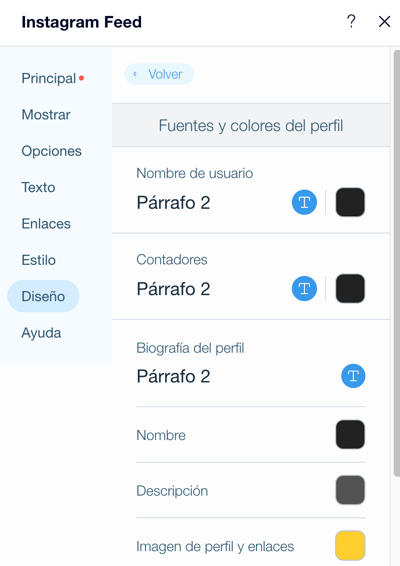Open the Ayuda tab
The image size is (400, 566).
[x=41, y=333]
